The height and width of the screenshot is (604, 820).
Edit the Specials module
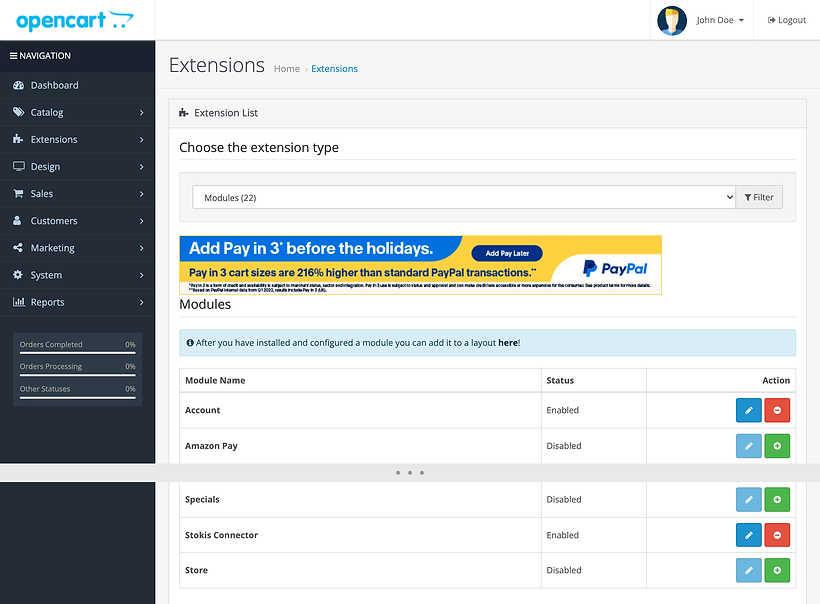pos(748,499)
